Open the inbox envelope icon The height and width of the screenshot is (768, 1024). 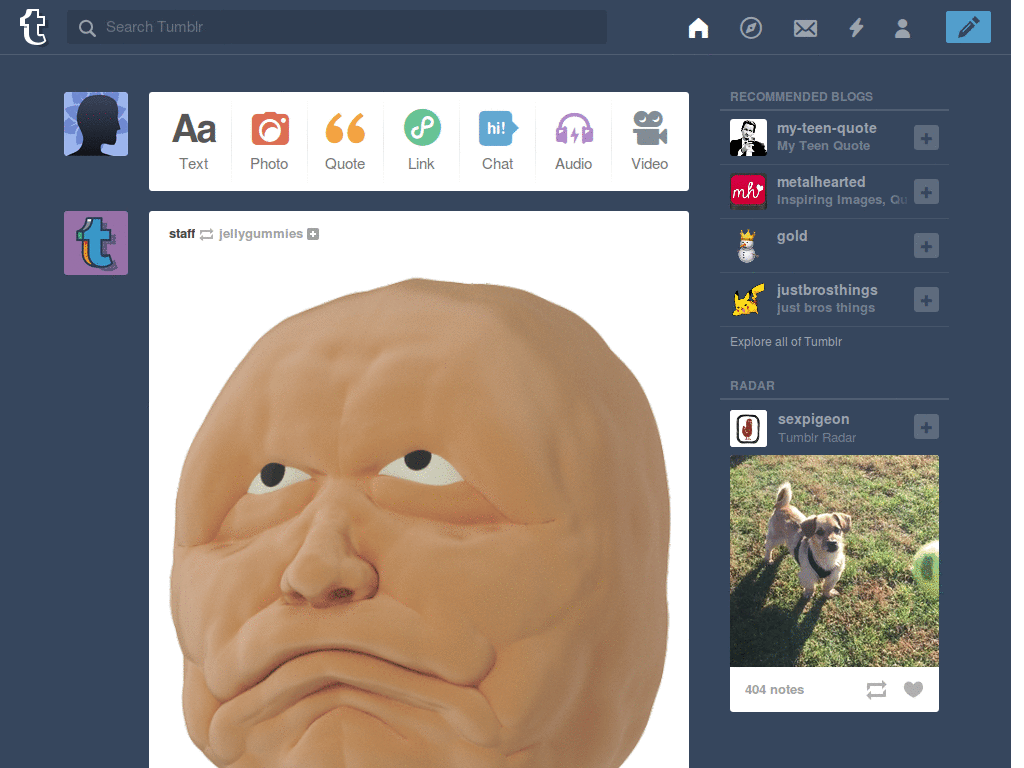click(805, 28)
